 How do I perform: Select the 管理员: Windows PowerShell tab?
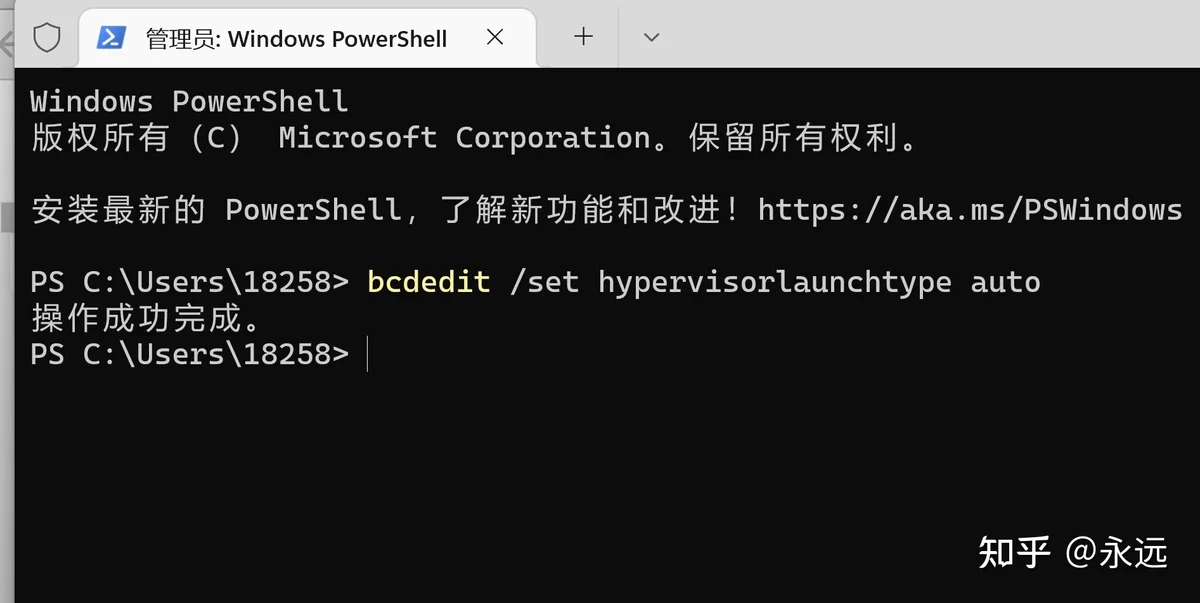coord(300,38)
